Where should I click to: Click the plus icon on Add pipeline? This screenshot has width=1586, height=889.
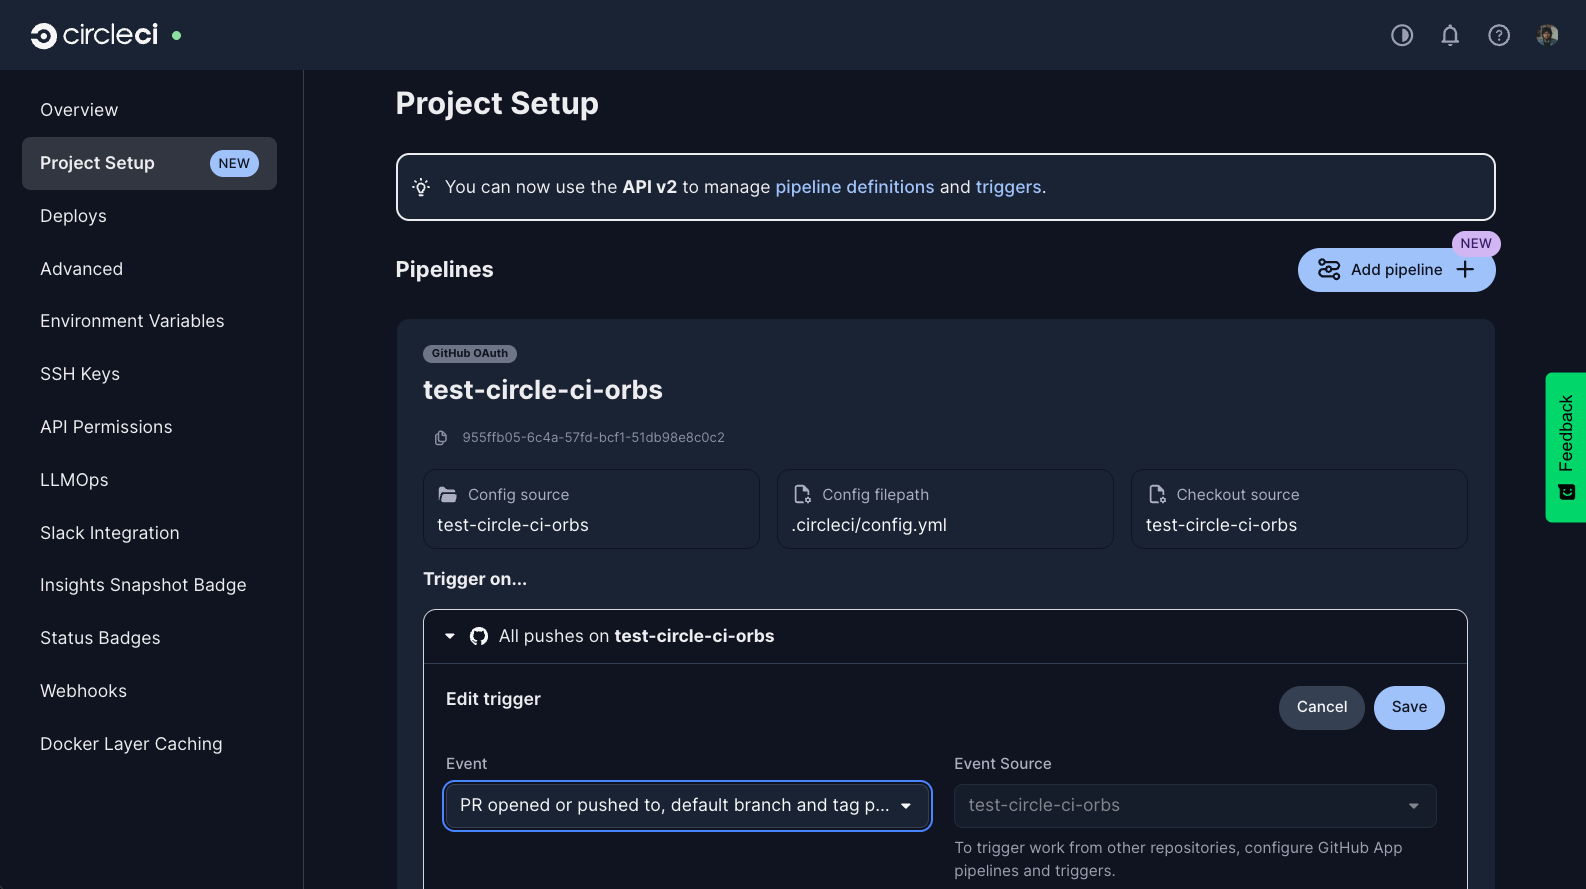[x=1465, y=270]
